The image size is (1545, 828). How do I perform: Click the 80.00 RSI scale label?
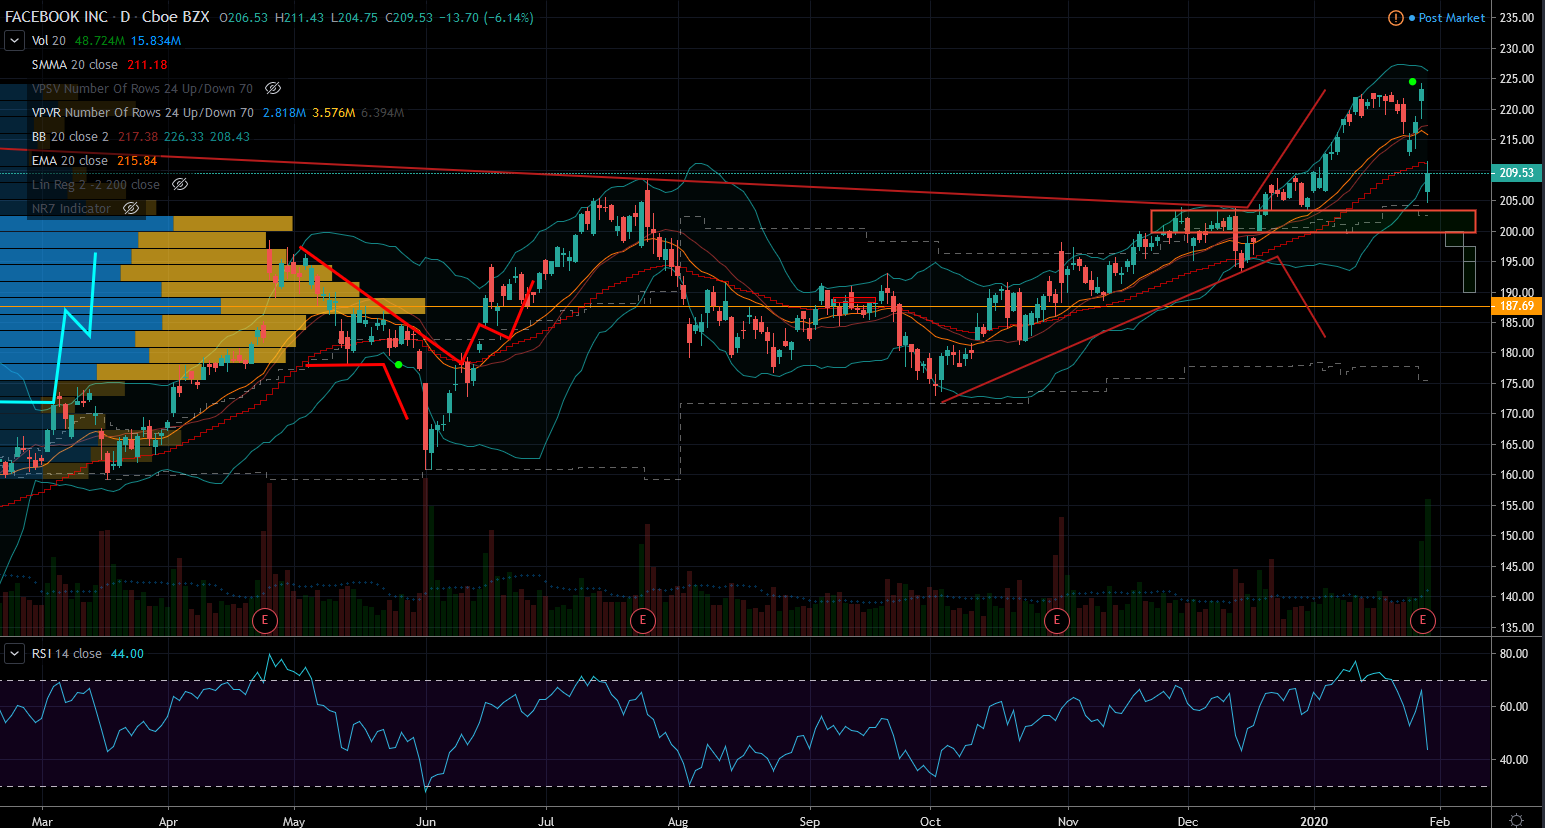[1514, 654]
